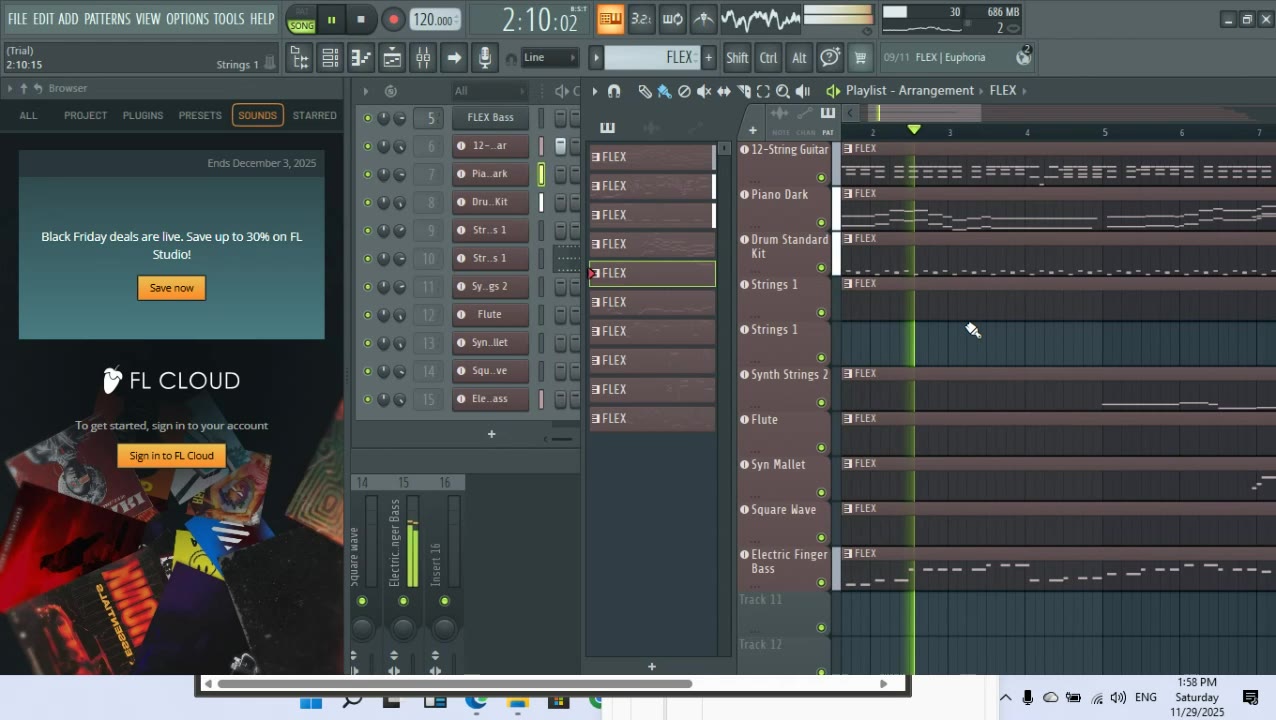Click Sign in to FL Cloud
1276x720 pixels.
coord(171,456)
